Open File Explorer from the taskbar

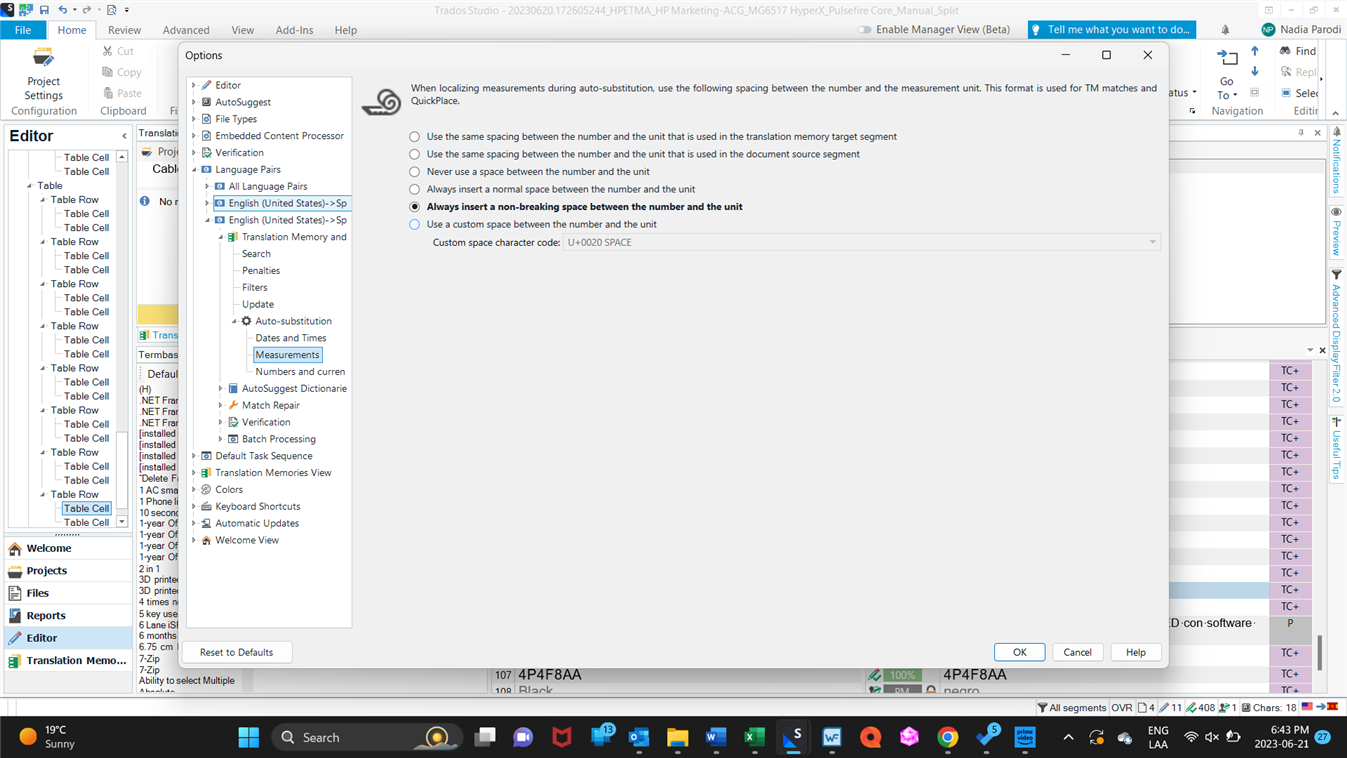[677, 737]
